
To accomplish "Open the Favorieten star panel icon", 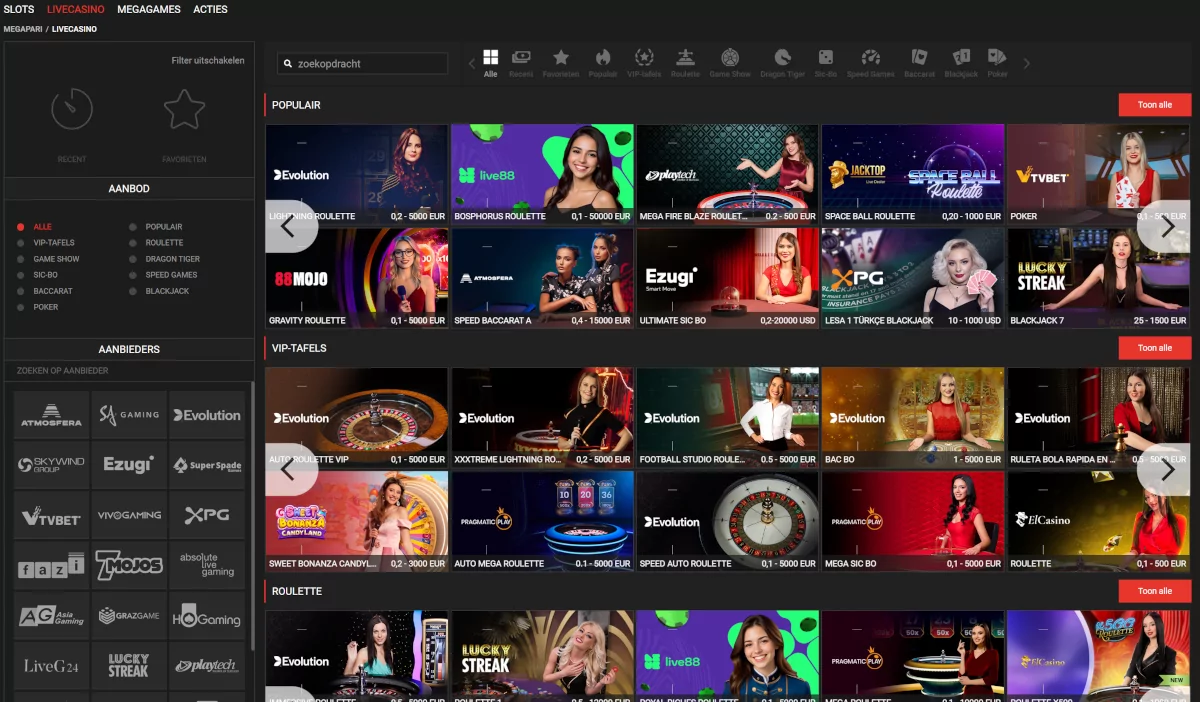I will [x=184, y=109].
